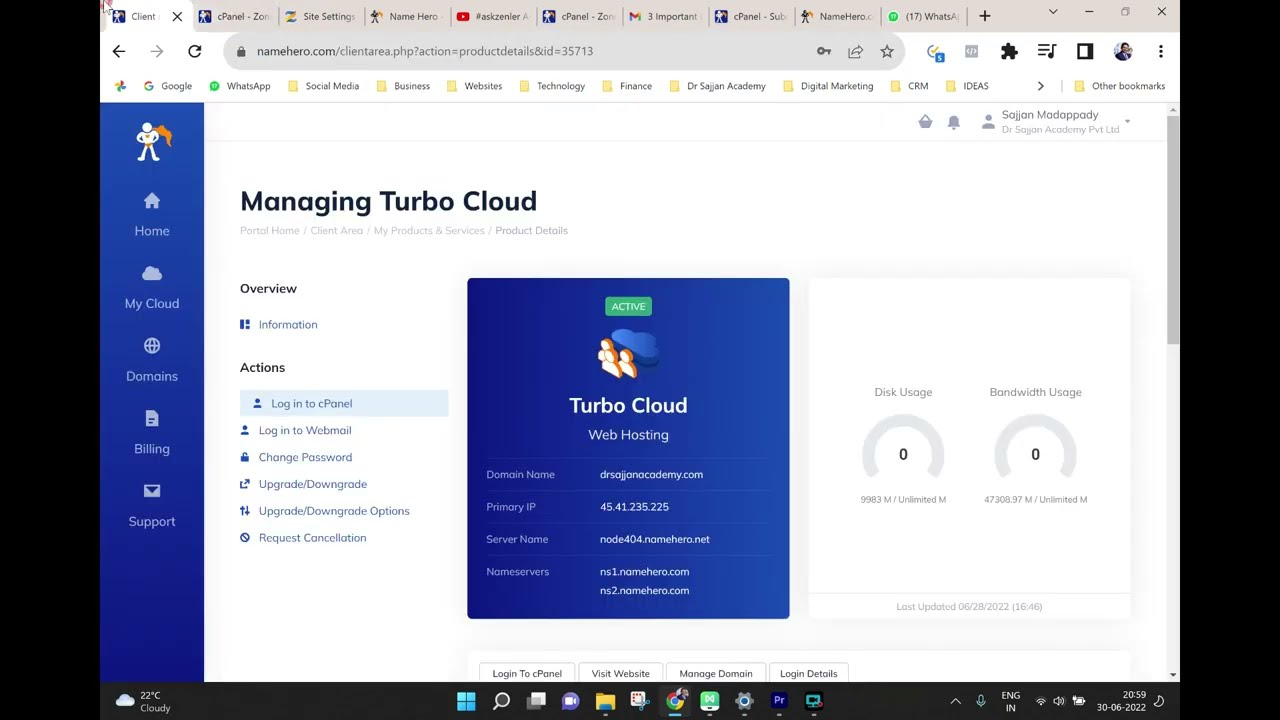Open the Chrome profile avatar

(x=1123, y=51)
